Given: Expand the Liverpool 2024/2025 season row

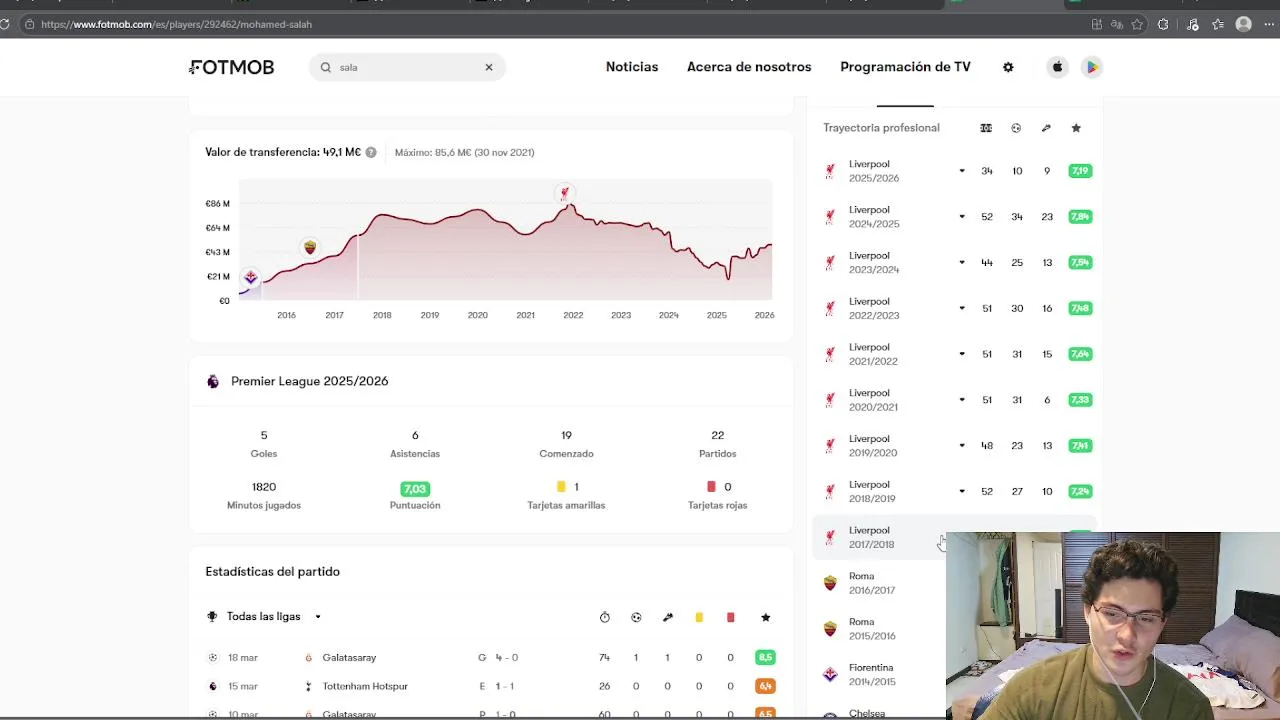Looking at the screenshot, I should pos(962,217).
